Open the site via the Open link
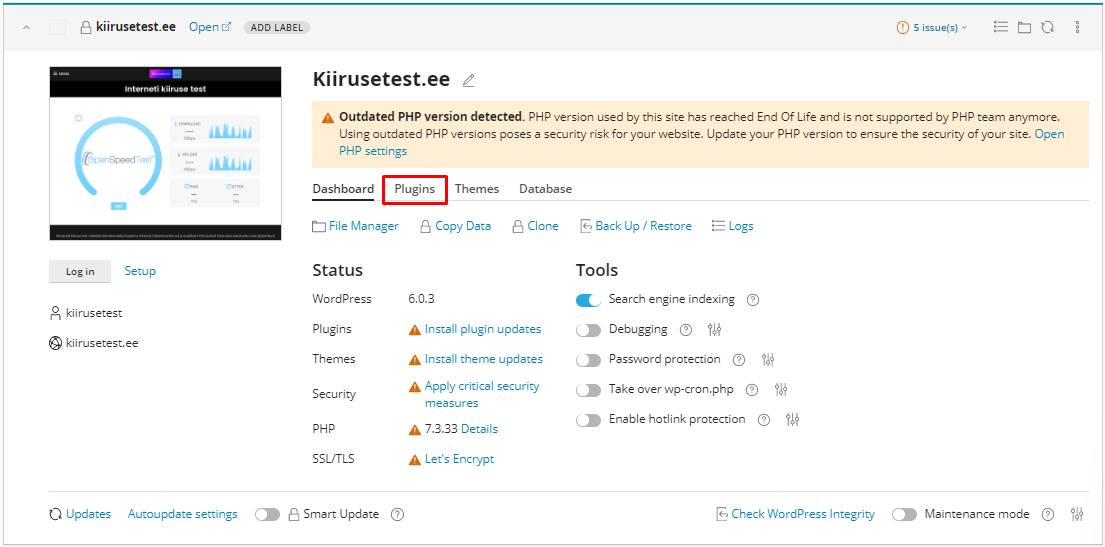The height and width of the screenshot is (547, 1105). [x=210, y=27]
